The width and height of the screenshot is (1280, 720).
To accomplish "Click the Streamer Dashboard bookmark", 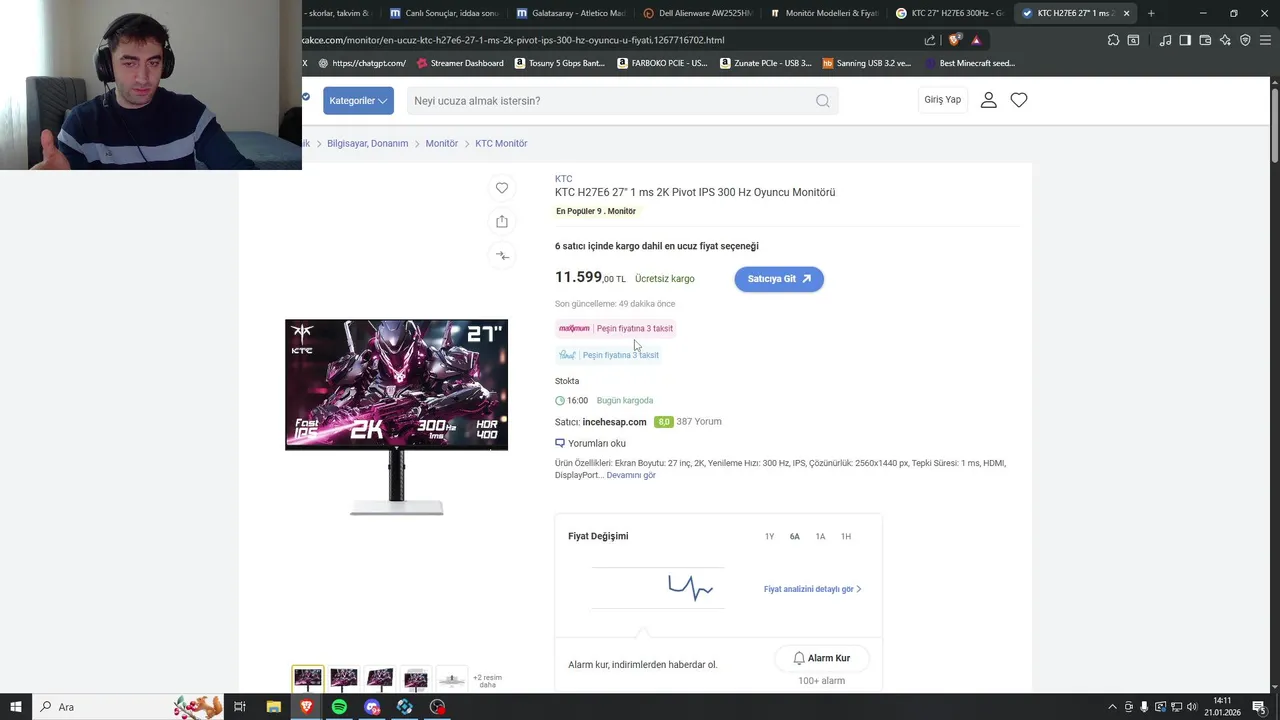I will (460, 63).
